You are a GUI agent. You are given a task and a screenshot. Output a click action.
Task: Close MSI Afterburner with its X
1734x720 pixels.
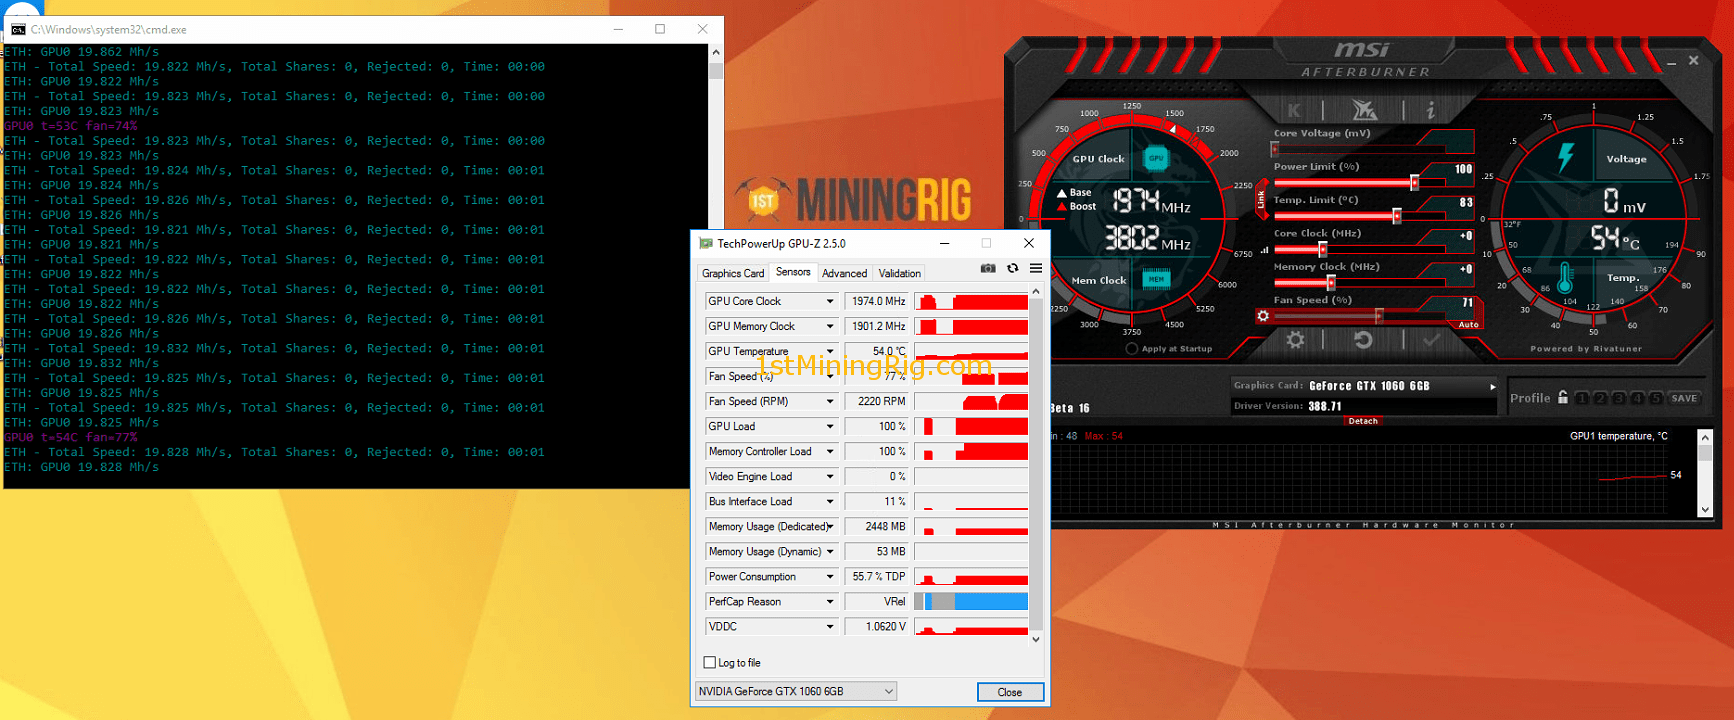tap(1693, 61)
